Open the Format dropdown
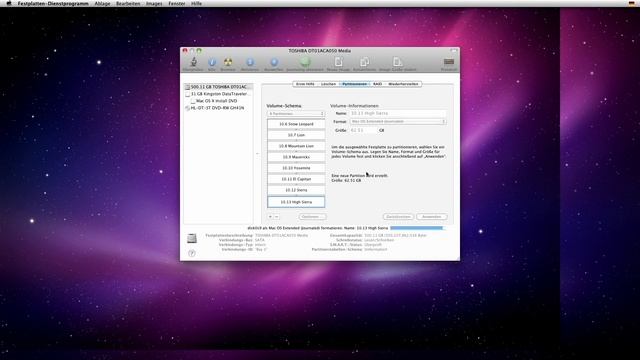640x360 pixels. [x=398, y=122]
